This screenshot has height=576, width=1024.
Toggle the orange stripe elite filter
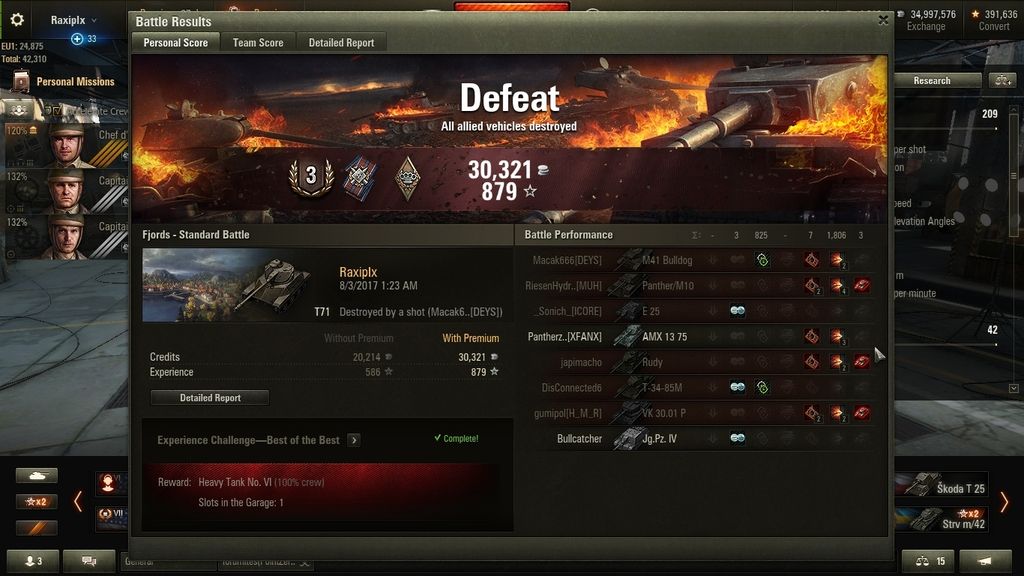[x=37, y=528]
